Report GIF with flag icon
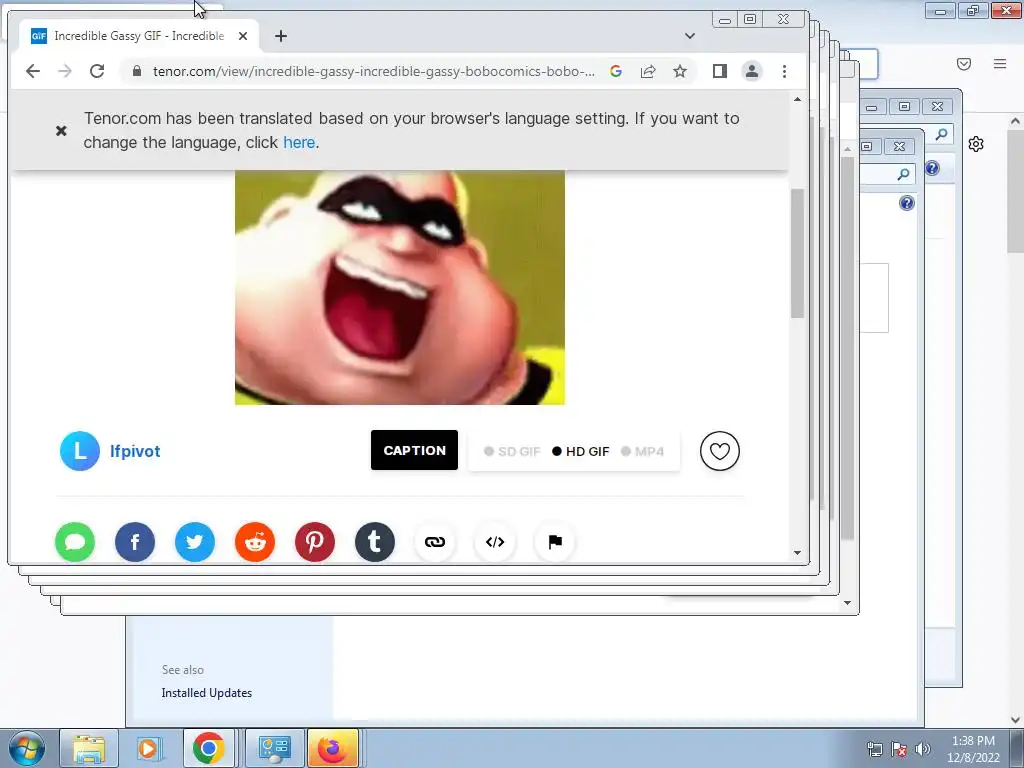This screenshot has width=1024, height=768. (555, 542)
